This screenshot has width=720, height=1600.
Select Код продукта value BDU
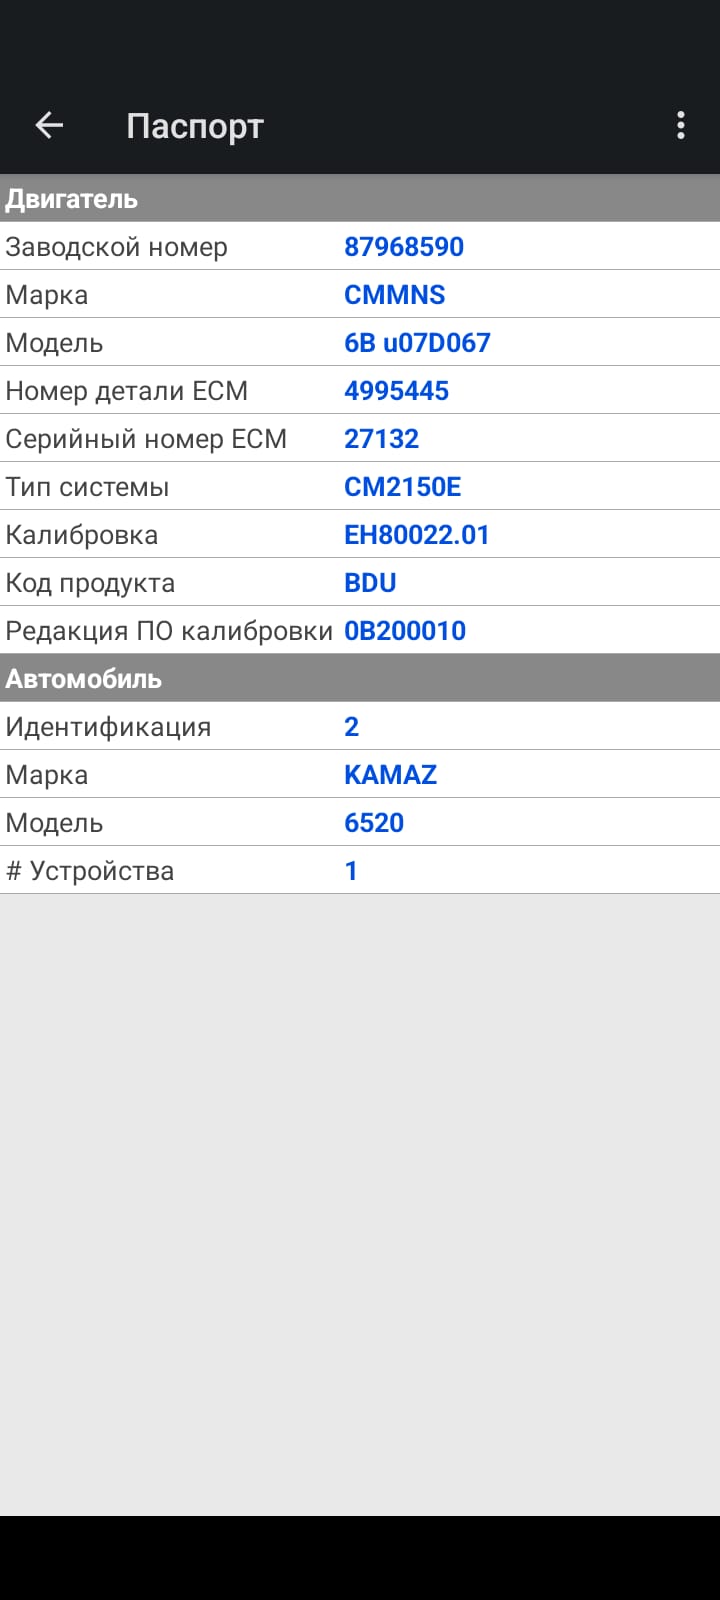(x=370, y=583)
